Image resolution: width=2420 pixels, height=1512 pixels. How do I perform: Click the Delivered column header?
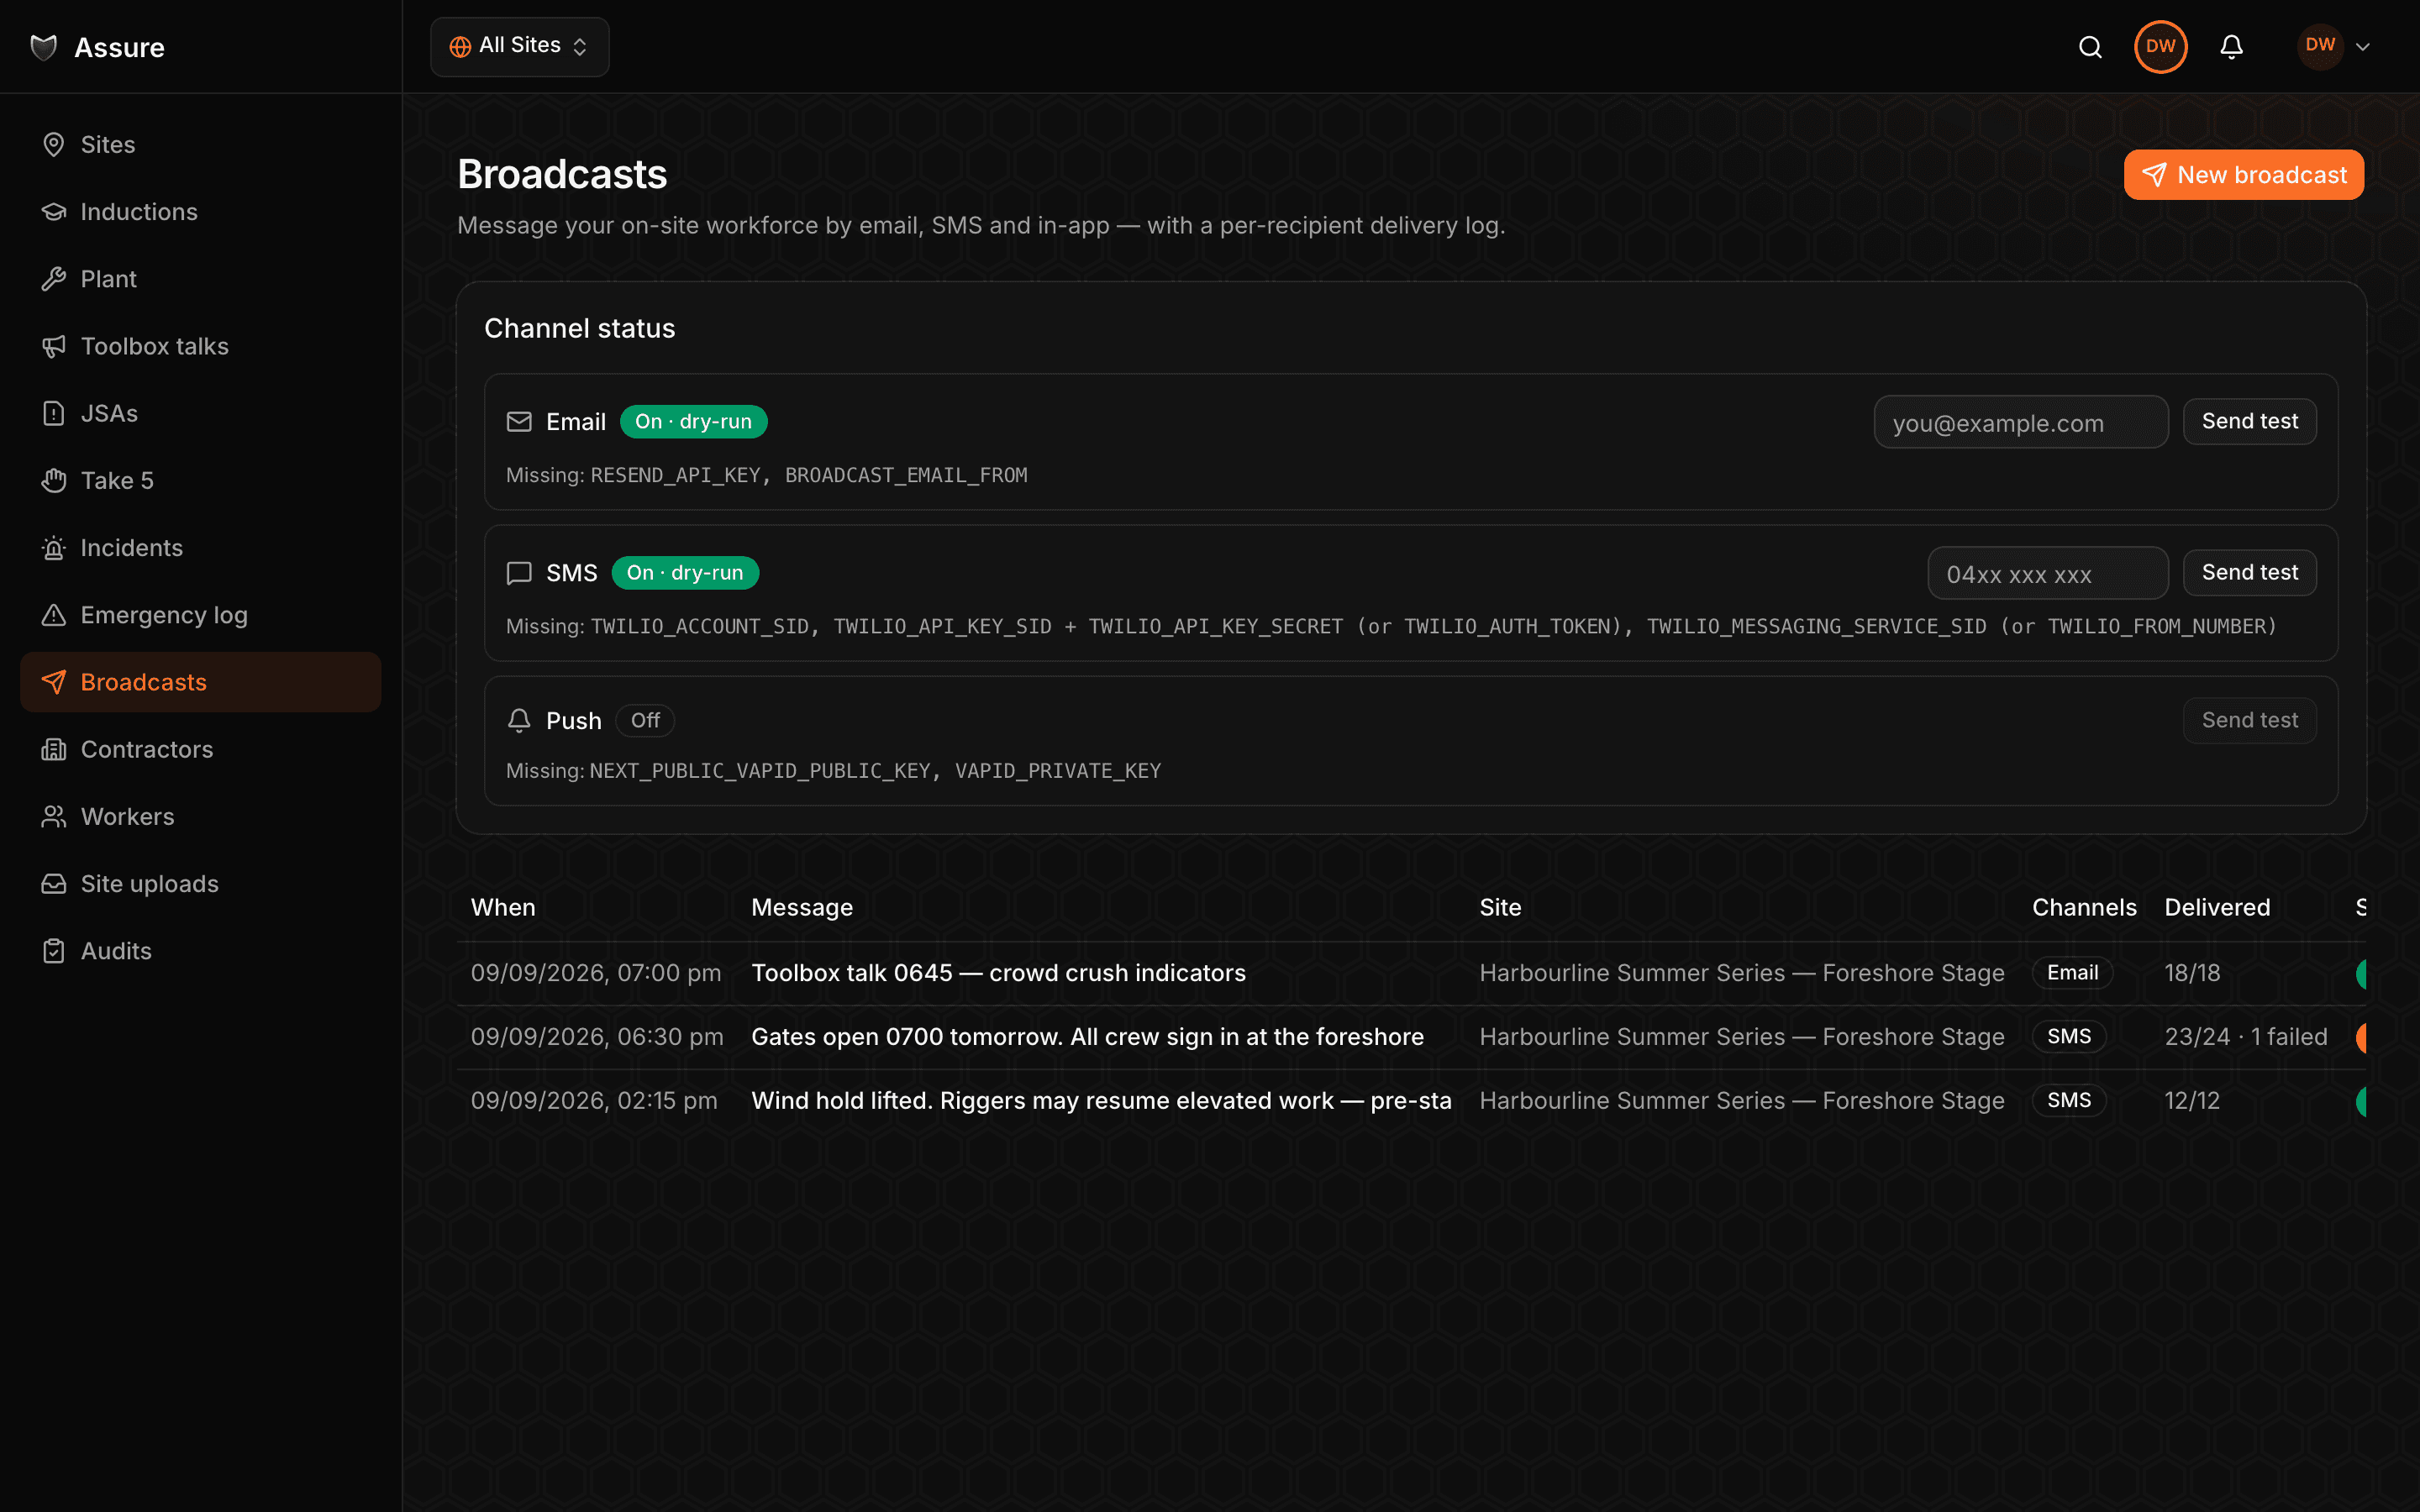(2217, 908)
